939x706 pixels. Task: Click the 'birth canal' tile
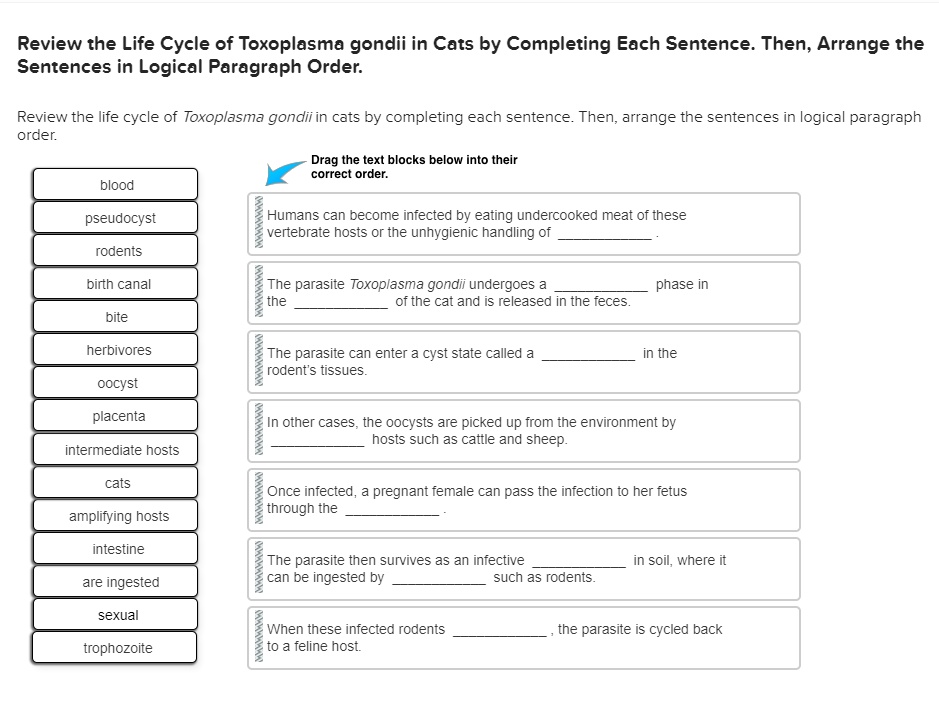coord(115,283)
